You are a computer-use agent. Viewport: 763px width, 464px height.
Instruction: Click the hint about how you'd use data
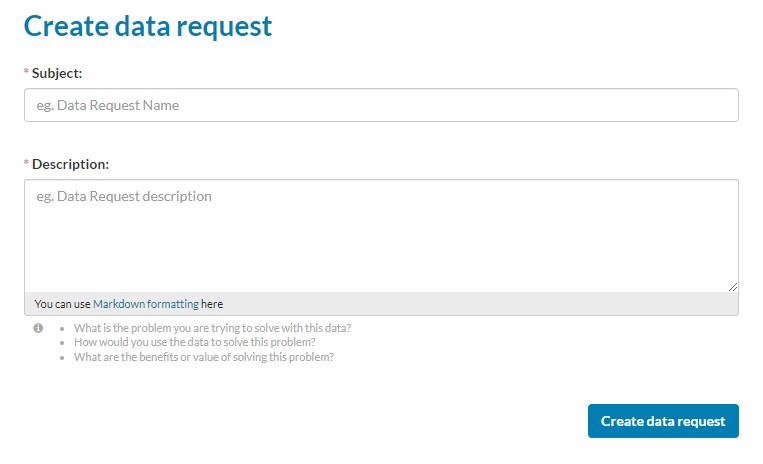pyautogui.click(x=198, y=342)
